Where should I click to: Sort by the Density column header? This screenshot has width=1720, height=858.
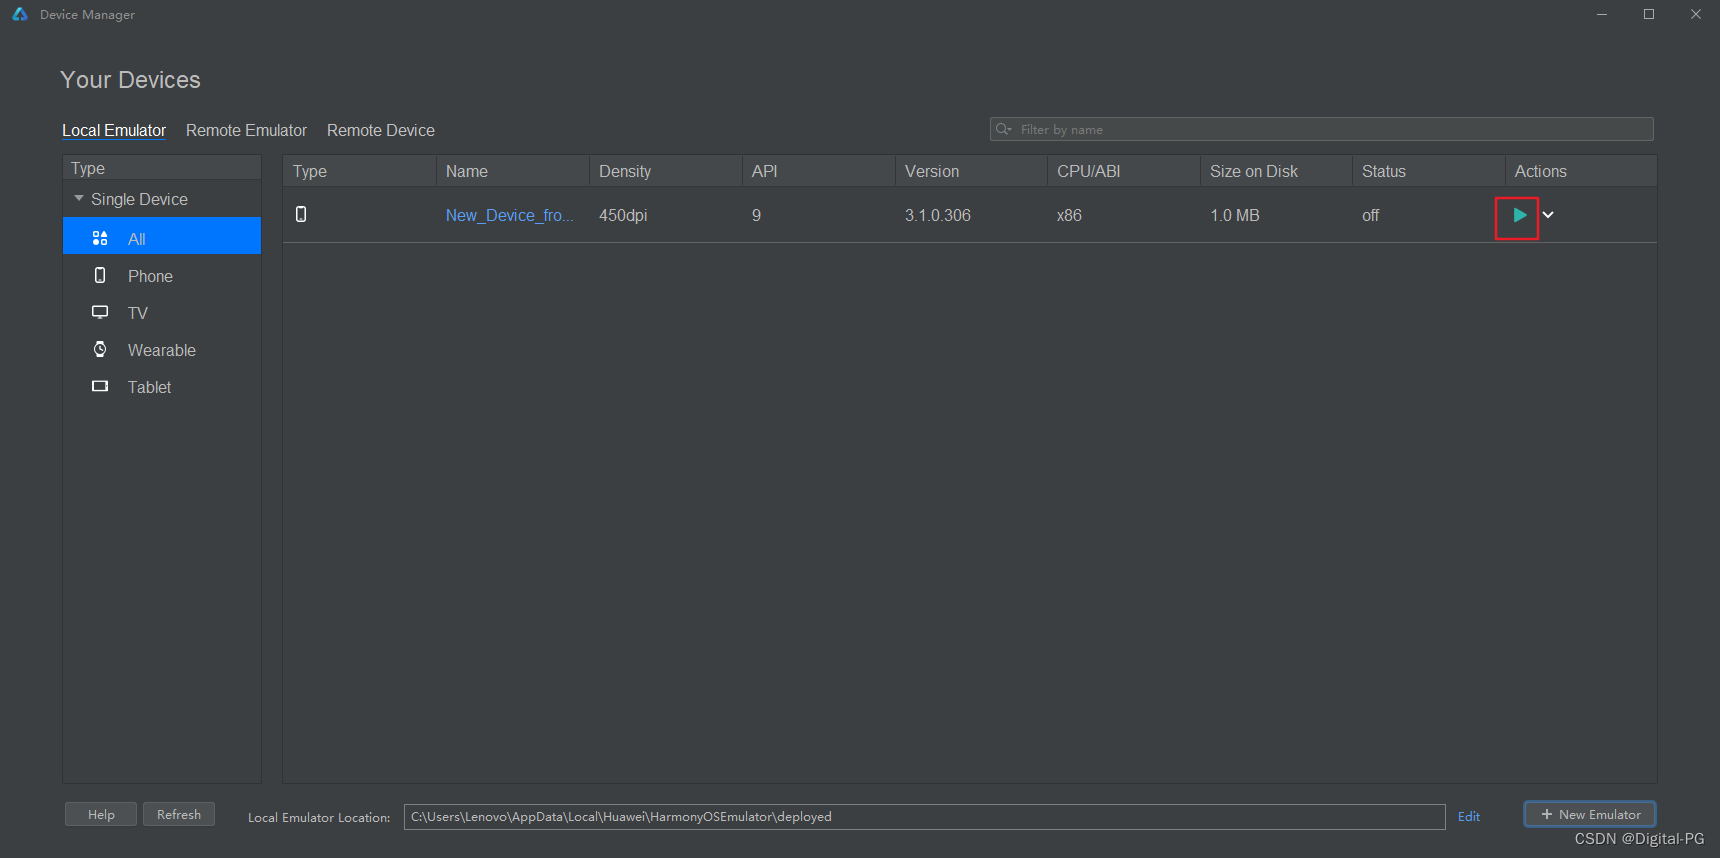(665, 171)
